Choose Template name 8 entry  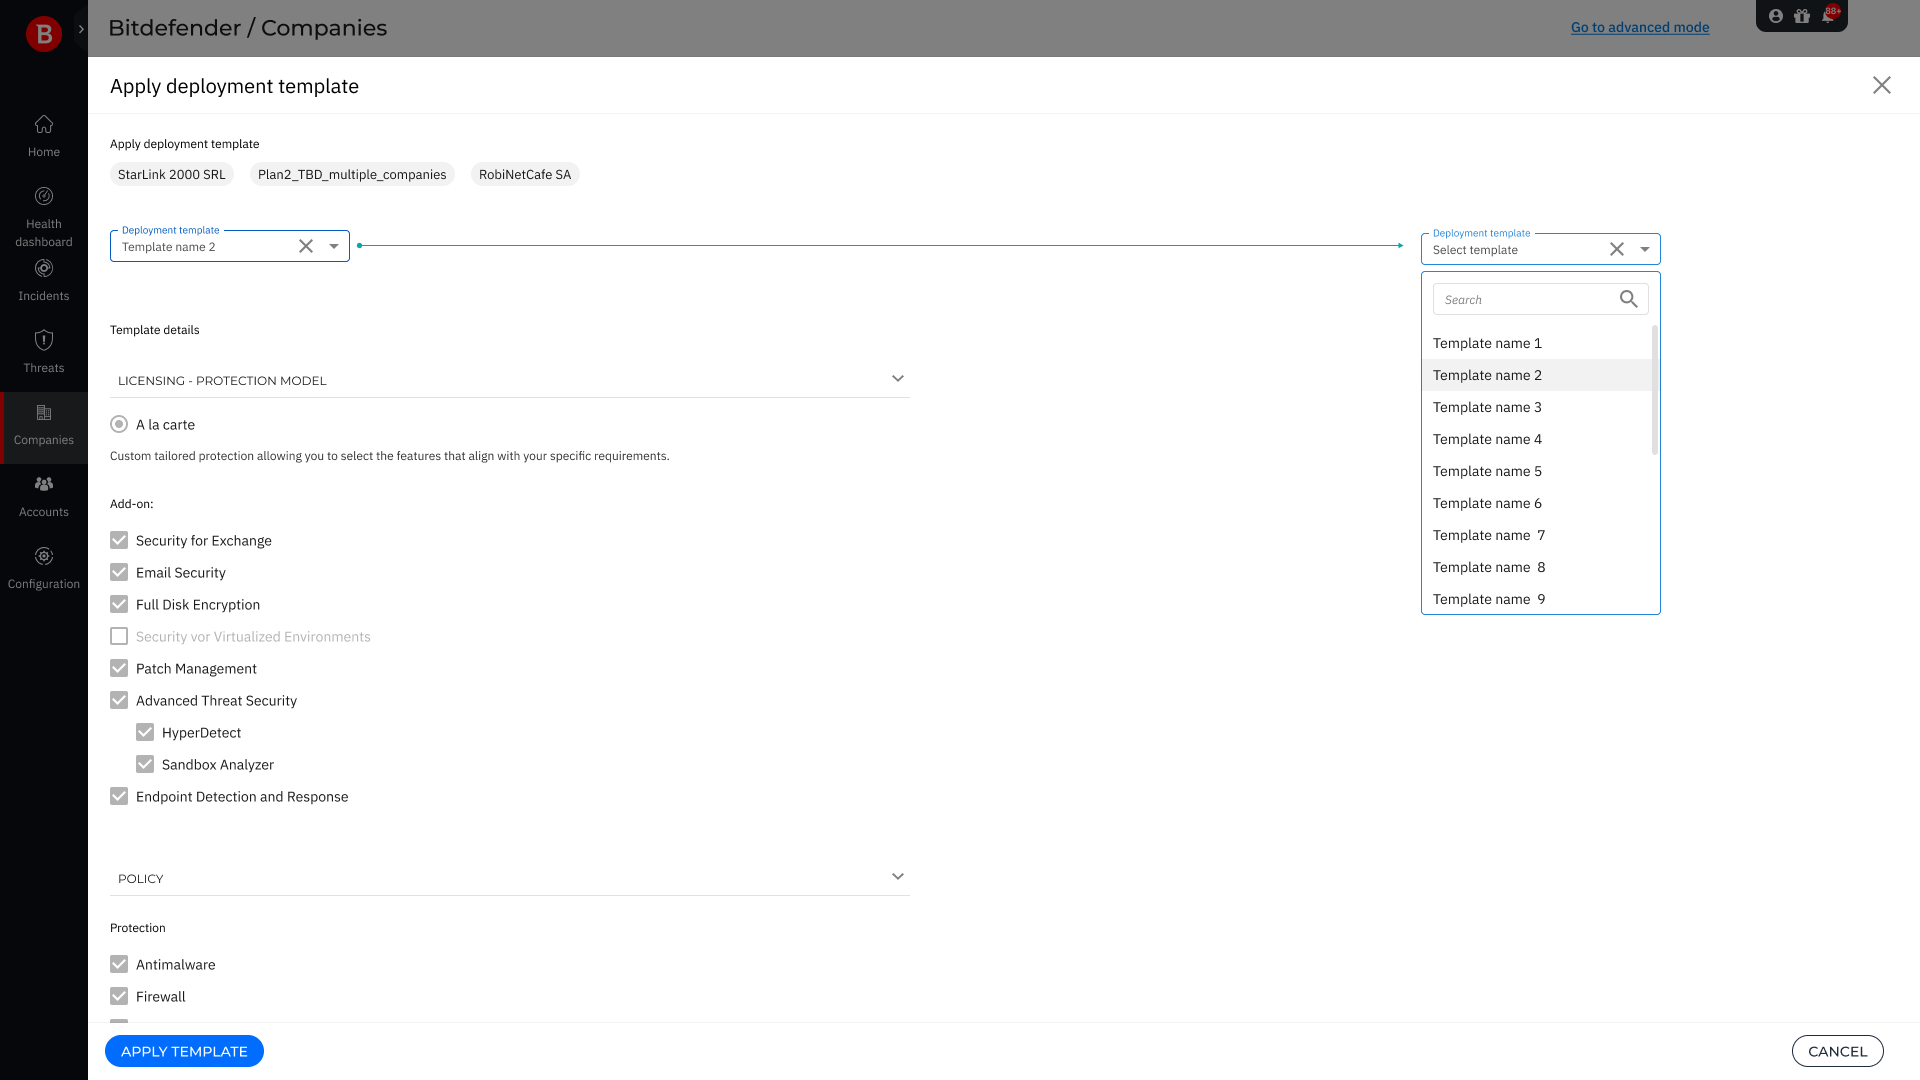tap(1536, 567)
